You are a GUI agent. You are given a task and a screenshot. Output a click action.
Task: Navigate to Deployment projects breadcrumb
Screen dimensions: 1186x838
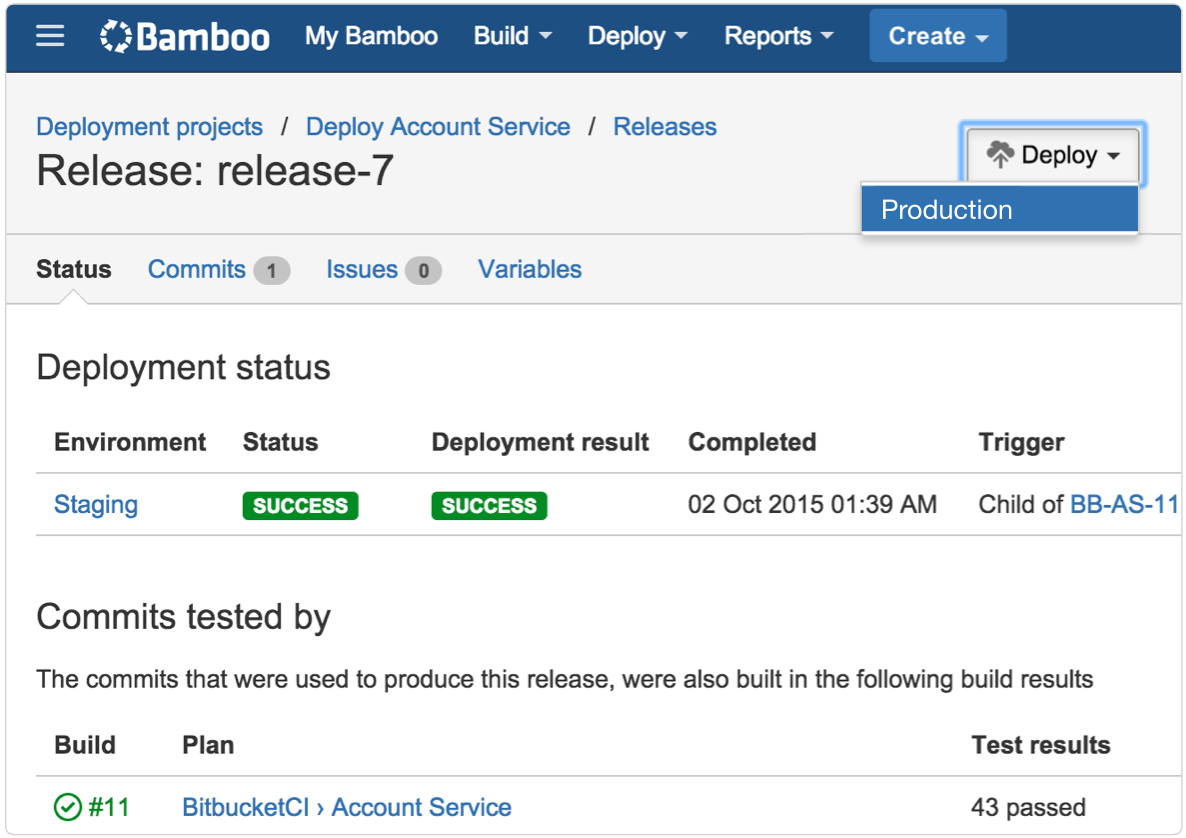click(x=149, y=127)
